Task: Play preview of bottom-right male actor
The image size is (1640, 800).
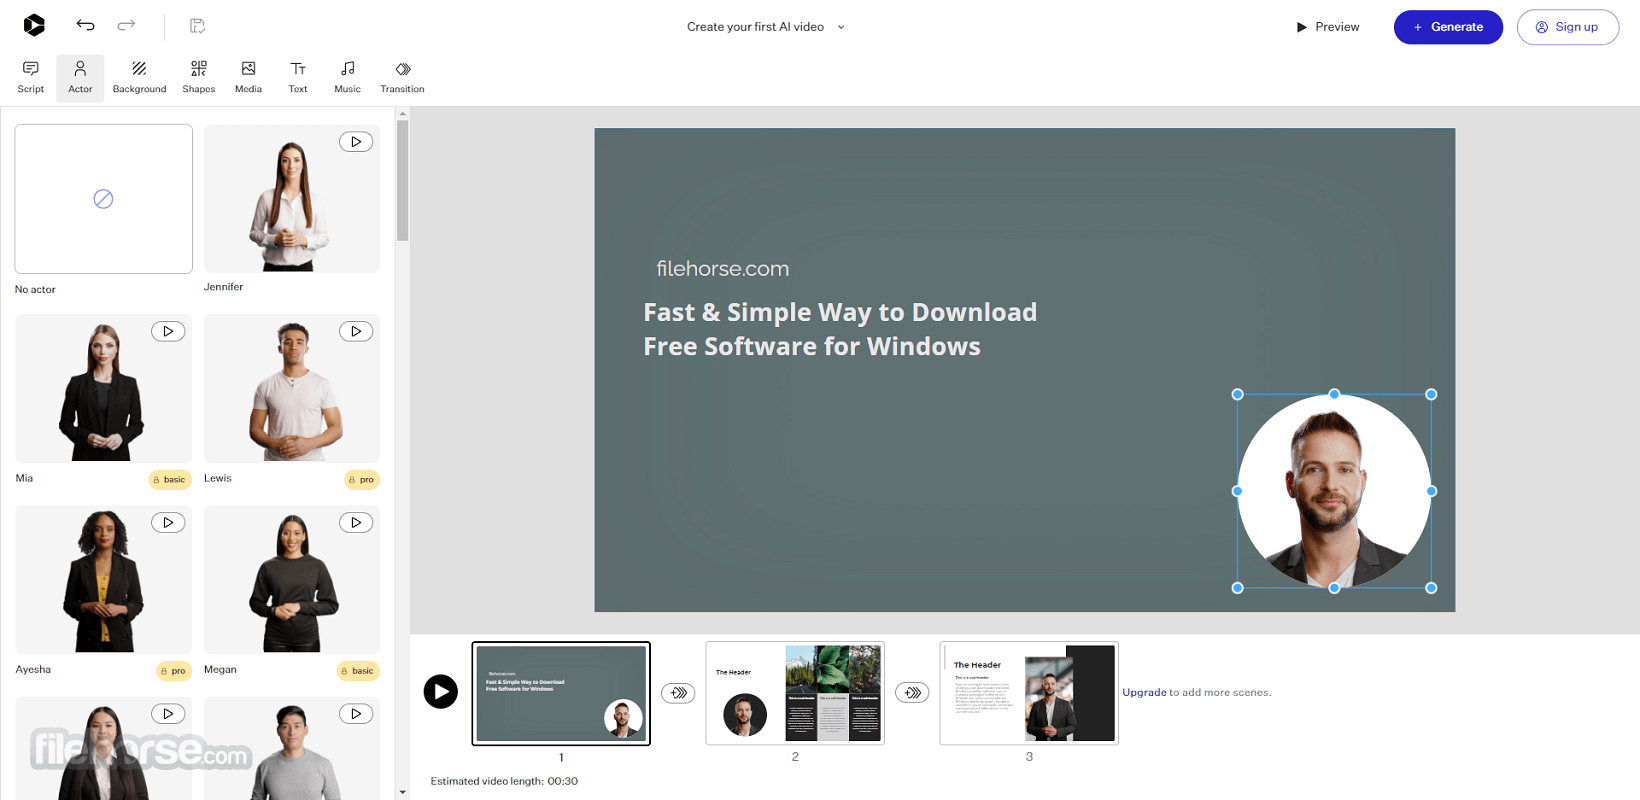Action: pyautogui.click(x=356, y=714)
